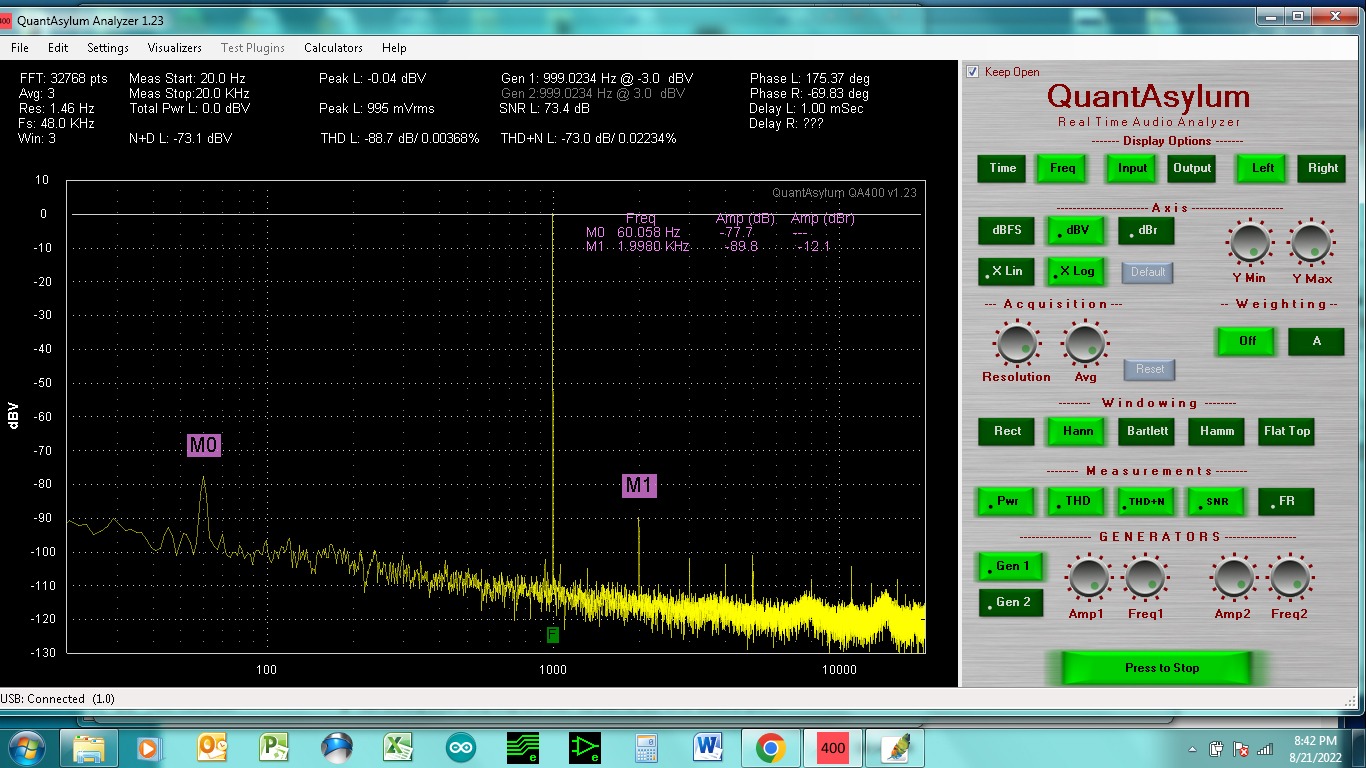Screen dimensions: 1366x768
Task: Open the File menu
Action: [20, 48]
